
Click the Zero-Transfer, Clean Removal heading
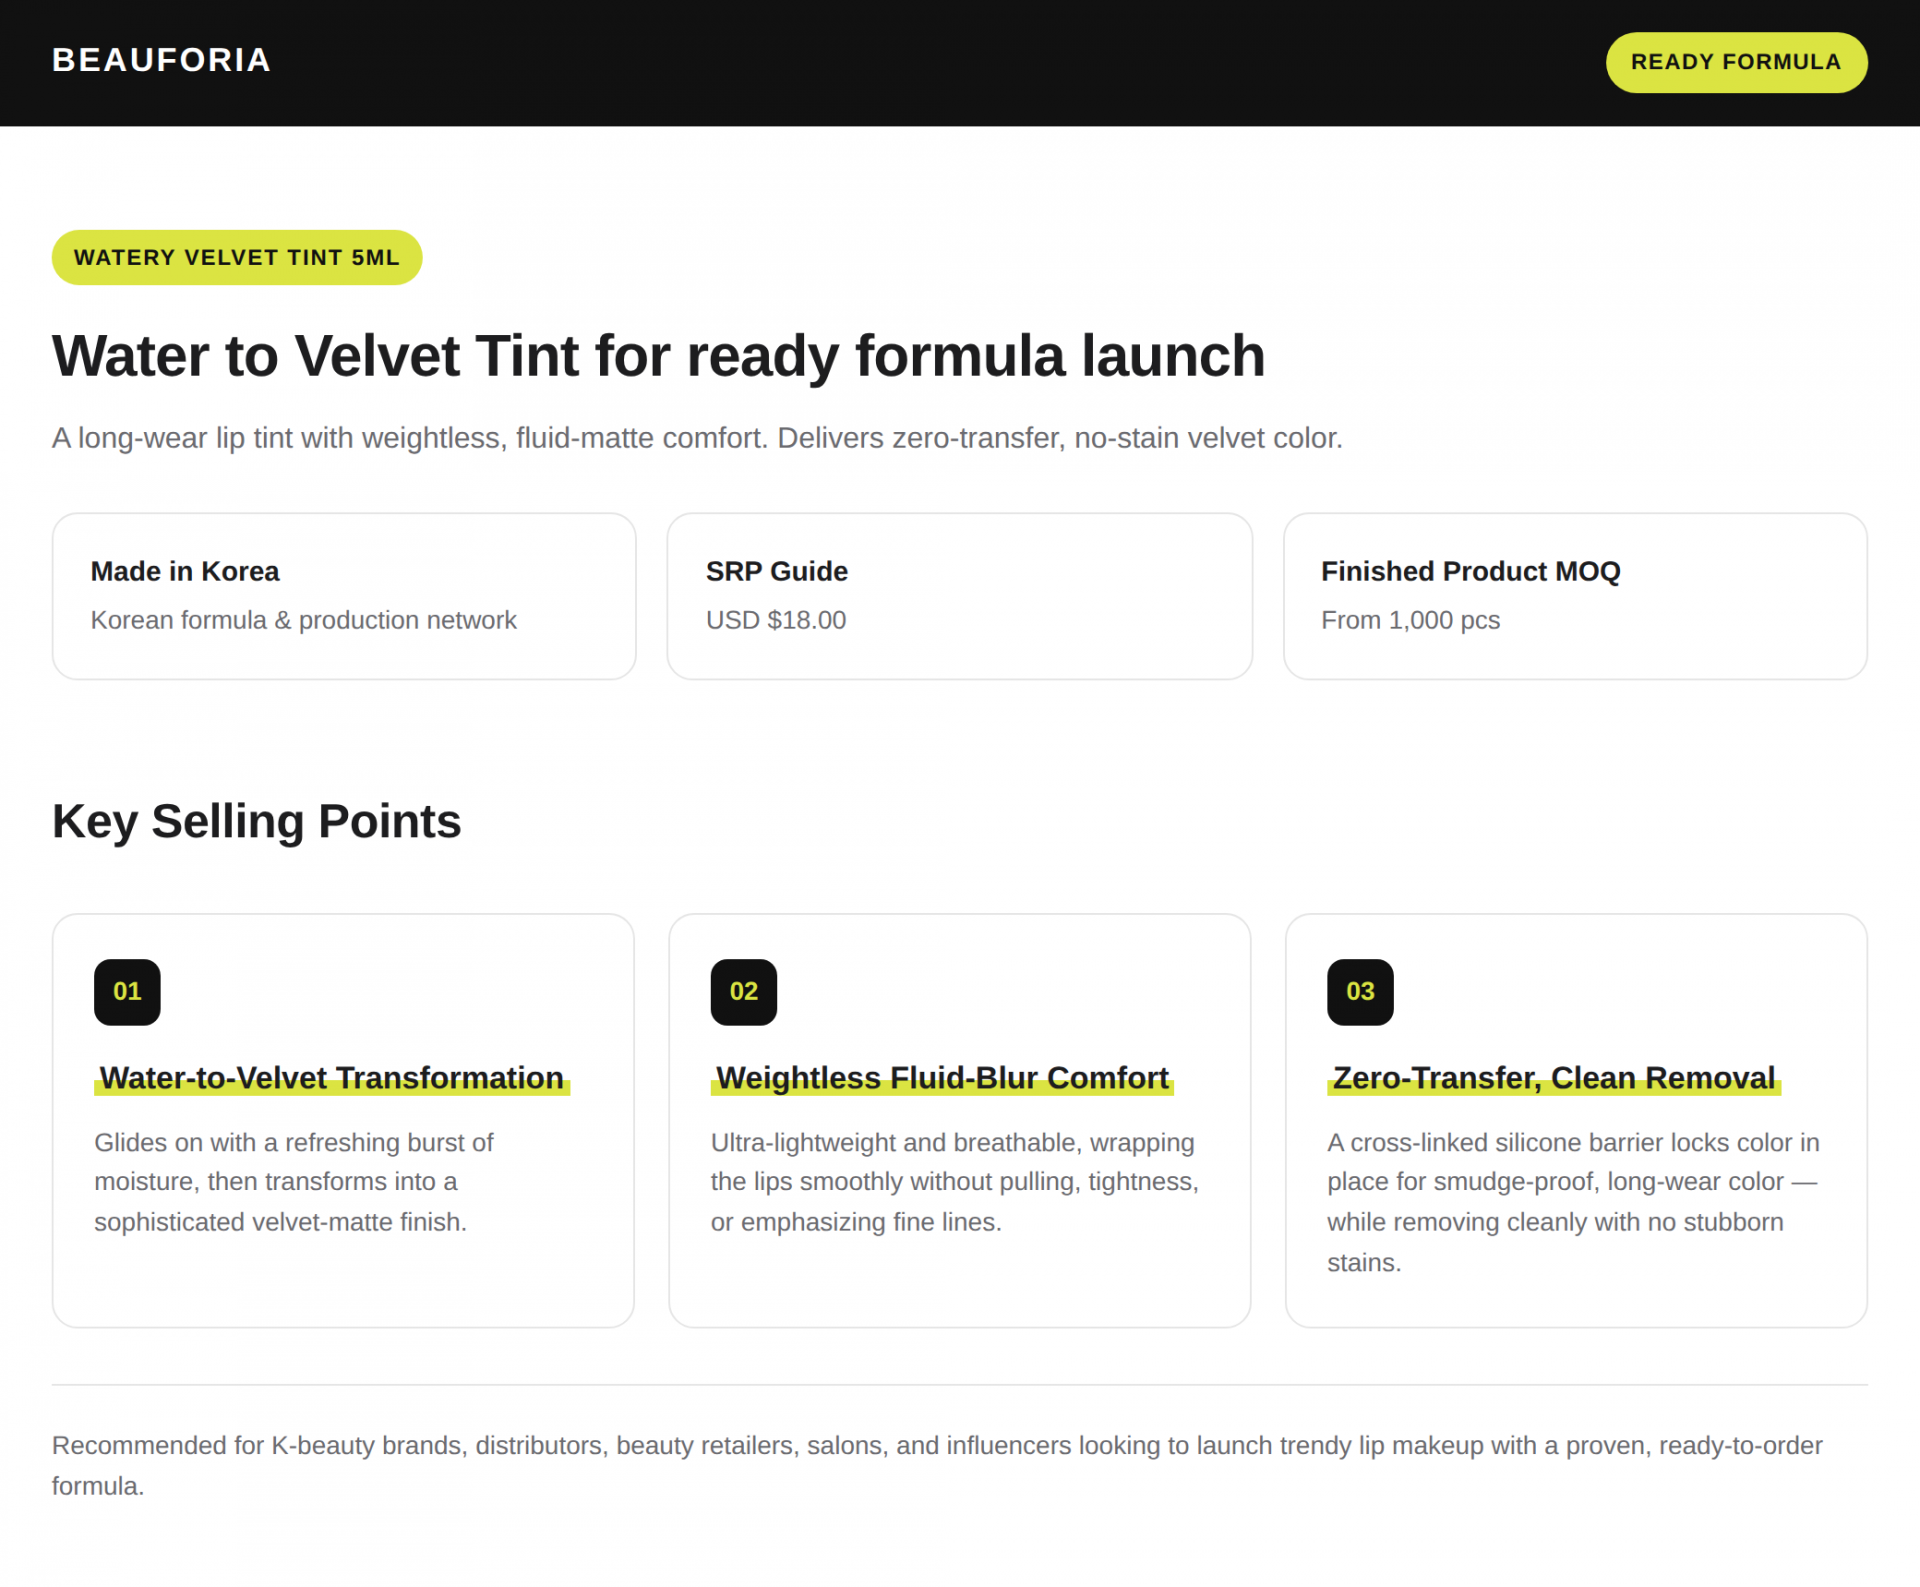click(1554, 1078)
